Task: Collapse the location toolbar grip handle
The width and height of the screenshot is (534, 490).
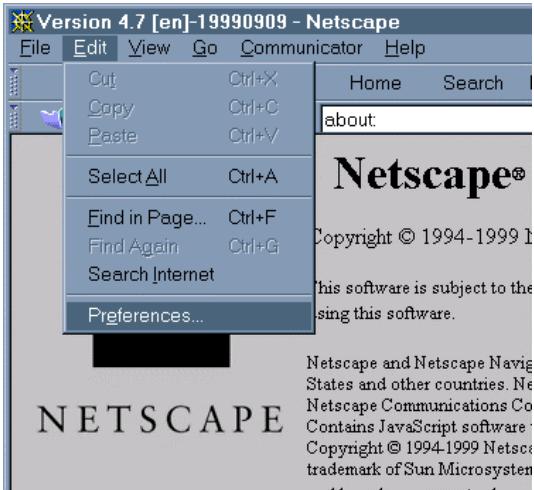Action: tap(14, 117)
